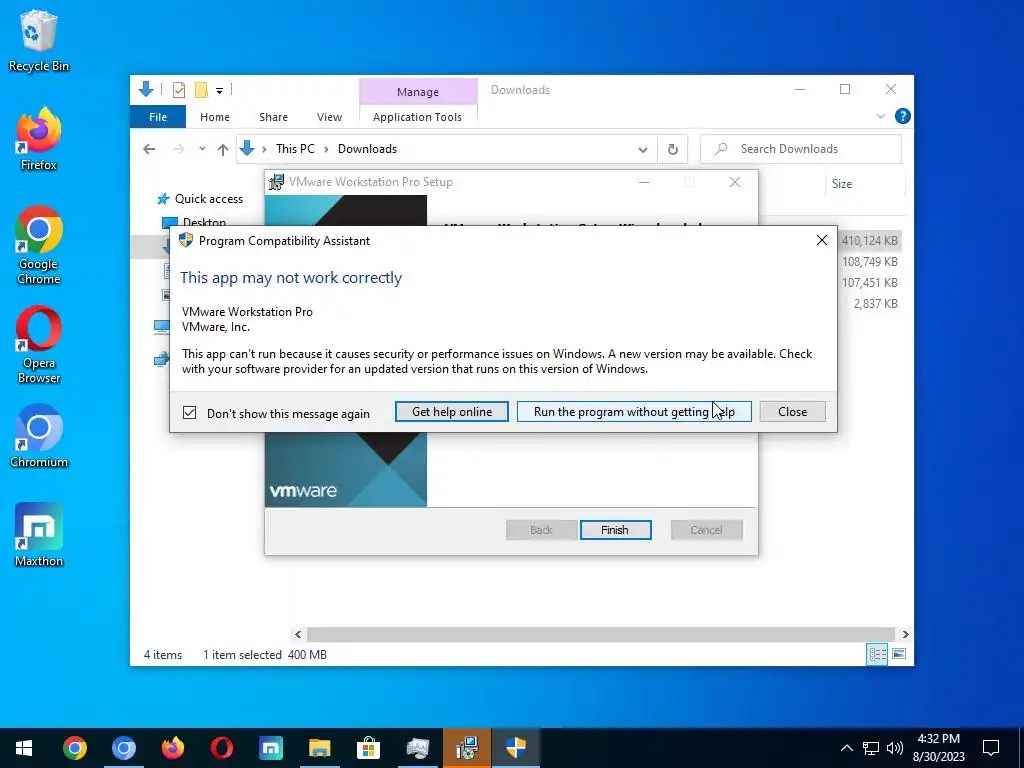Click the 410,124 KB size entry

coord(869,240)
